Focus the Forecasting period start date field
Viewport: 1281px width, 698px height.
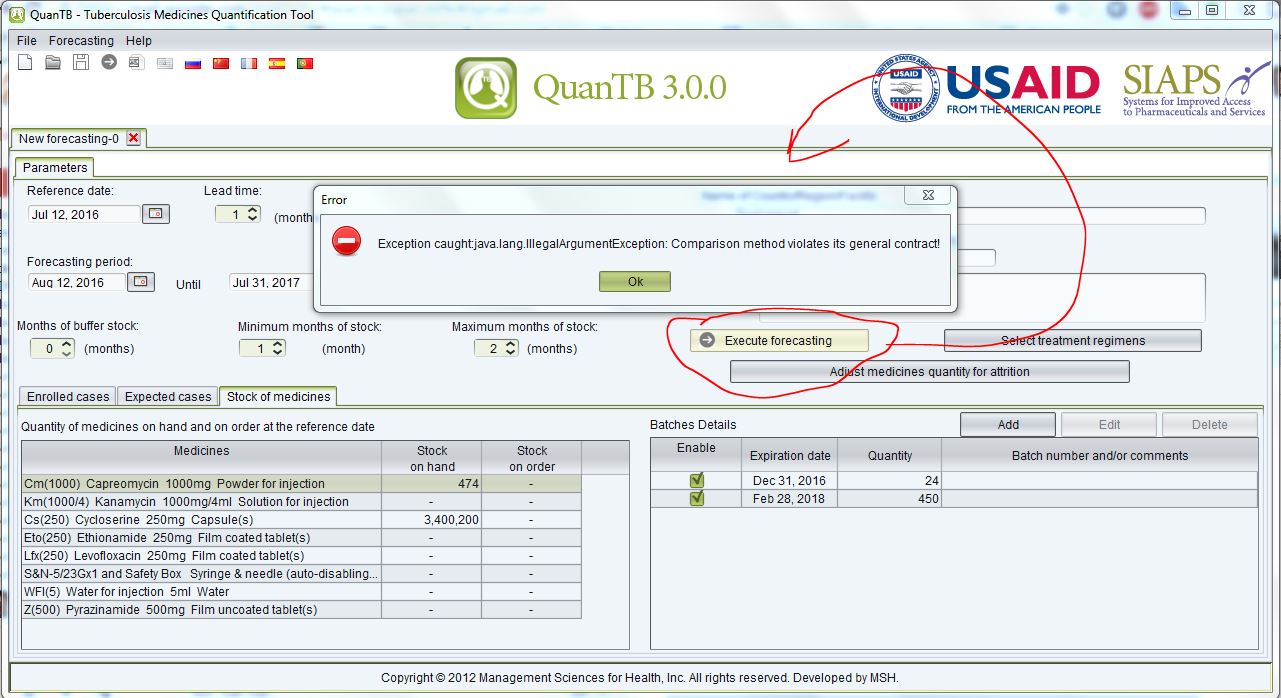77,282
